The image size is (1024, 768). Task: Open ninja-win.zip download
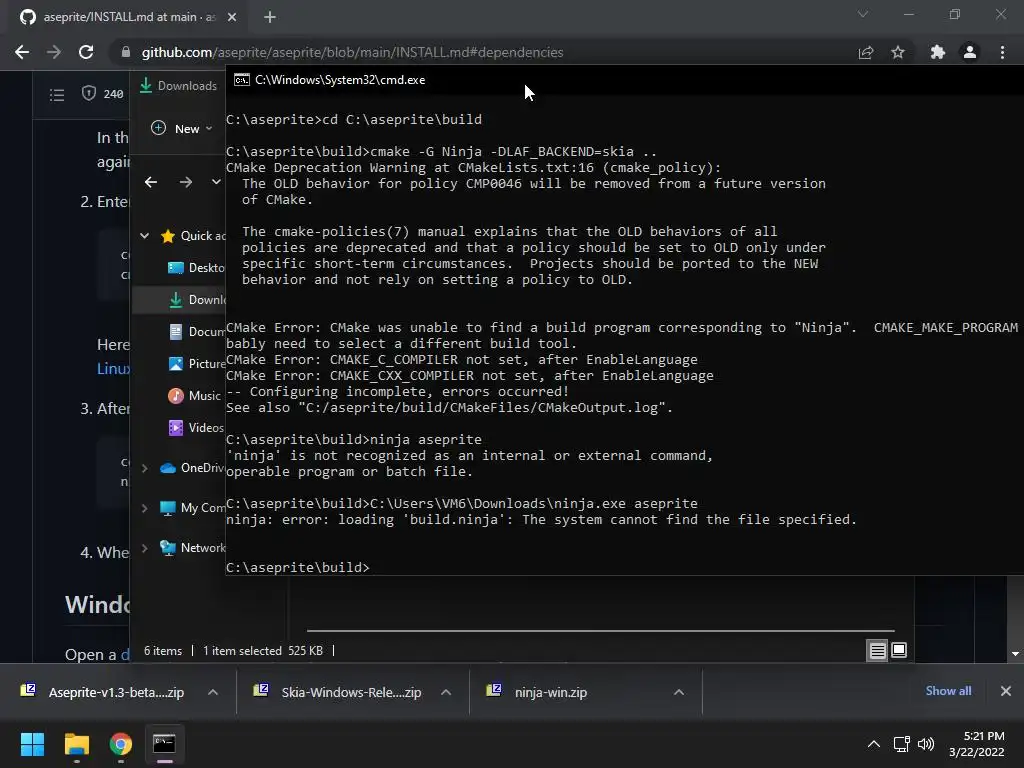(538, 692)
